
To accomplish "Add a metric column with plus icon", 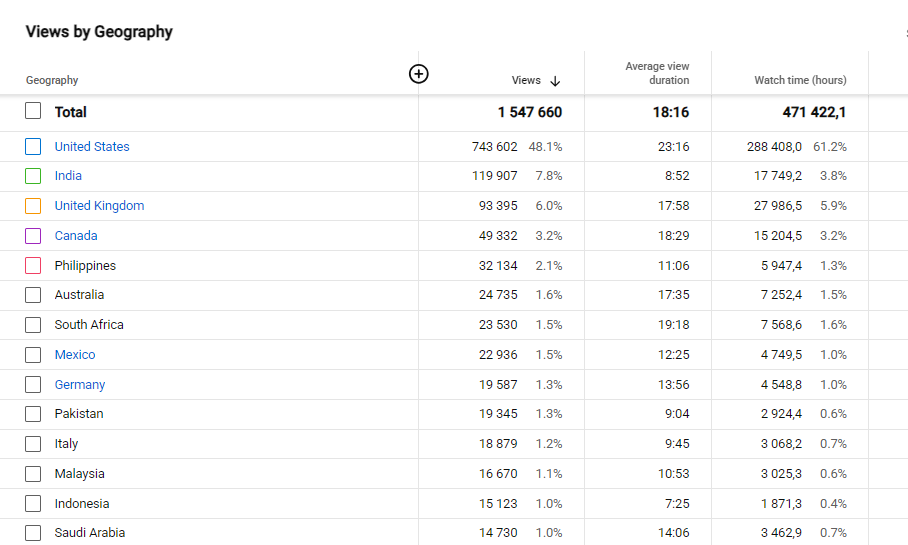I will coord(419,74).
